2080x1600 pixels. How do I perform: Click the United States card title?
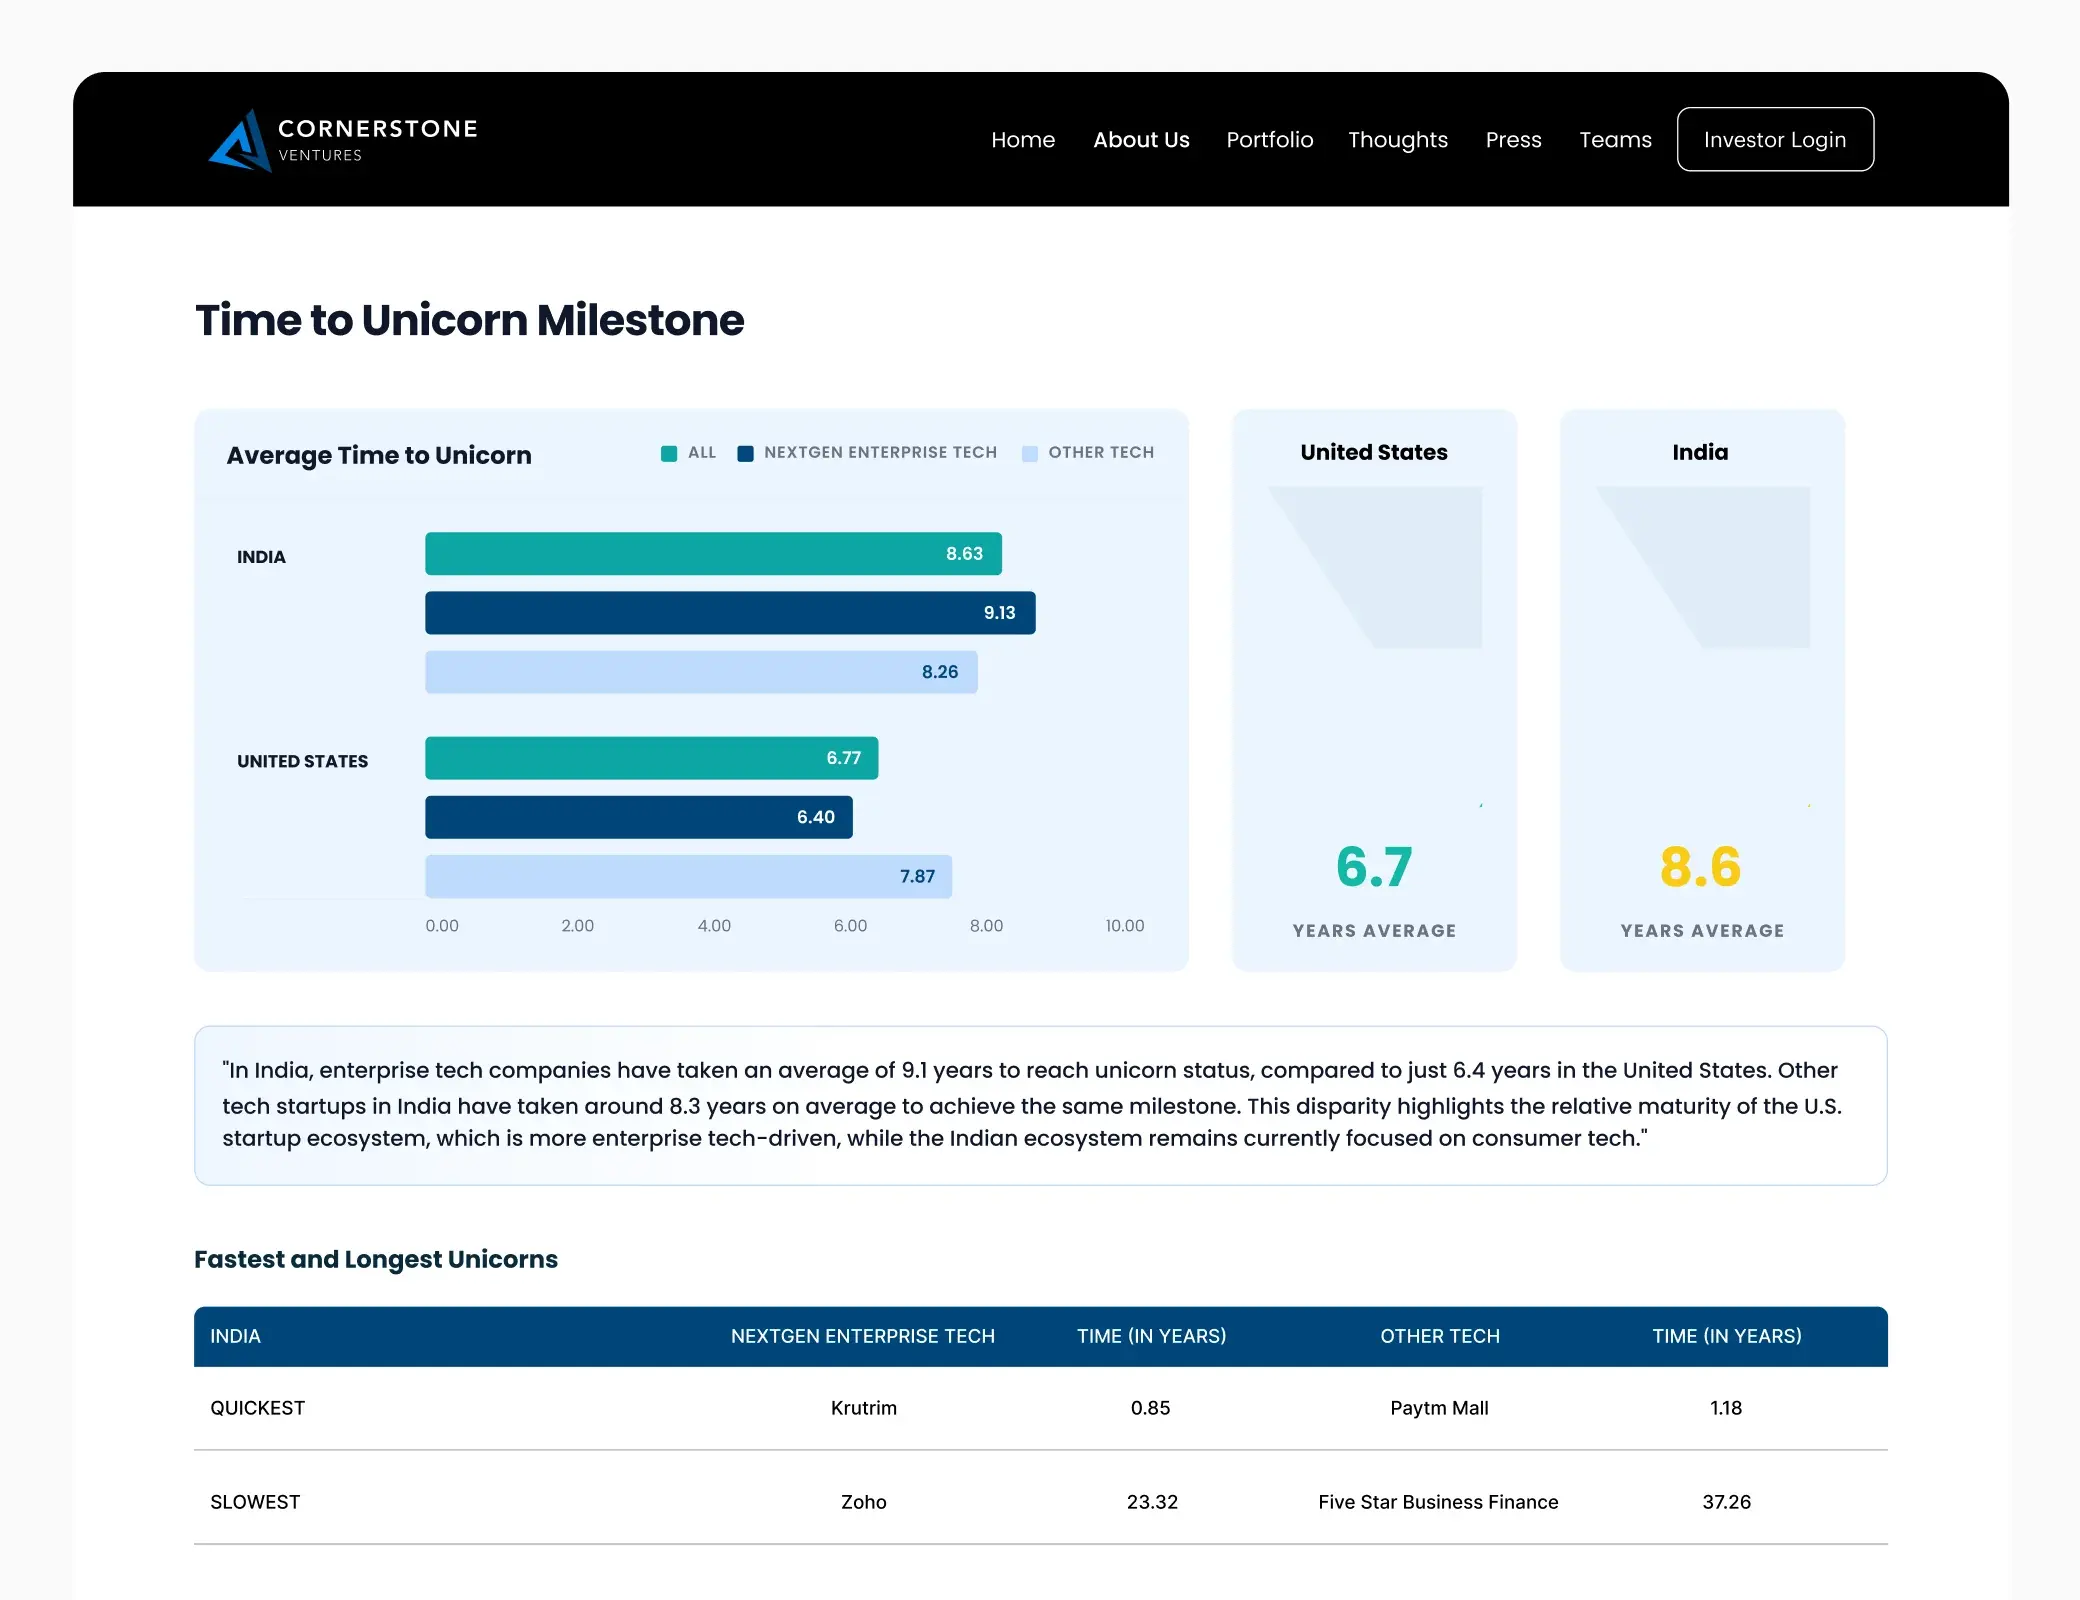(1373, 452)
